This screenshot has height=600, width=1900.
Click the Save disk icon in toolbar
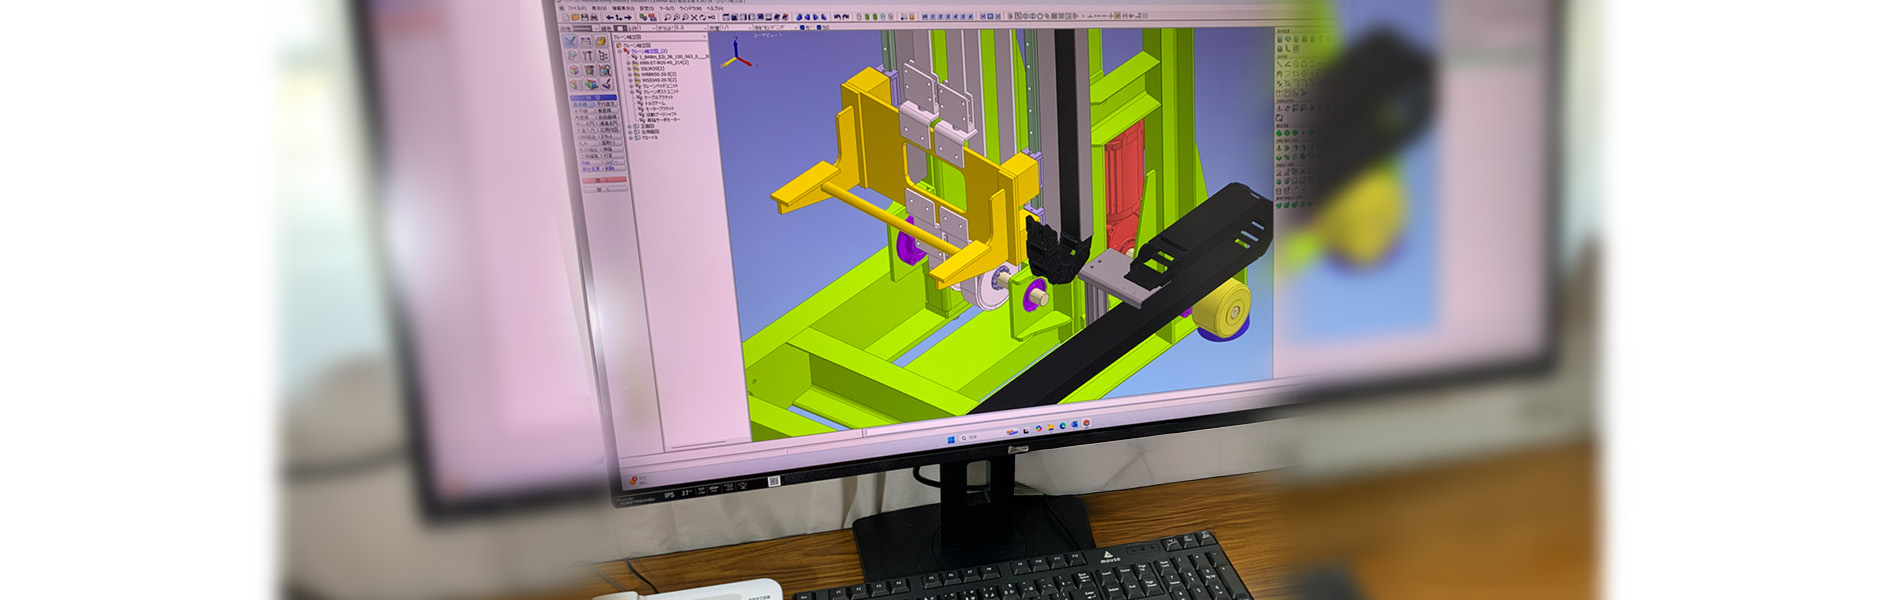click(x=584, y=17)
